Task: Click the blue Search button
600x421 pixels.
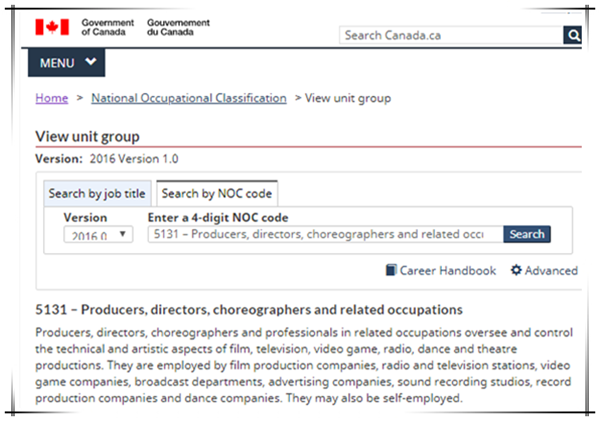Action: [x=527, y=234]
